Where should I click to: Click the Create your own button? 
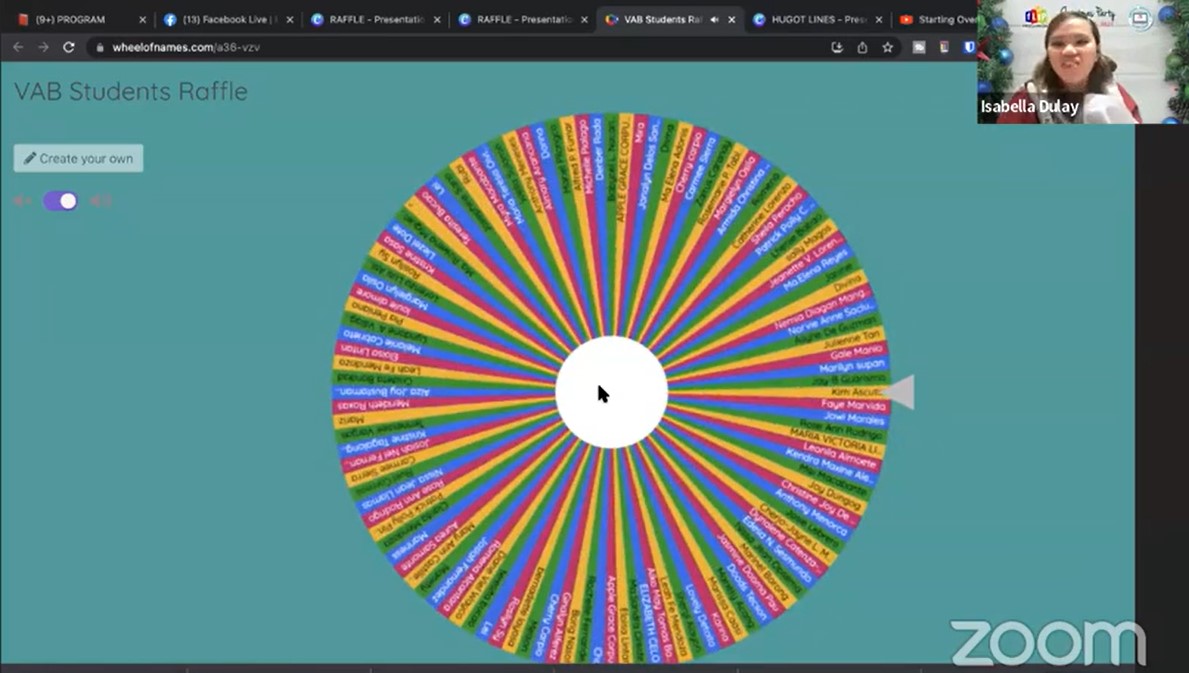point(78,158)
